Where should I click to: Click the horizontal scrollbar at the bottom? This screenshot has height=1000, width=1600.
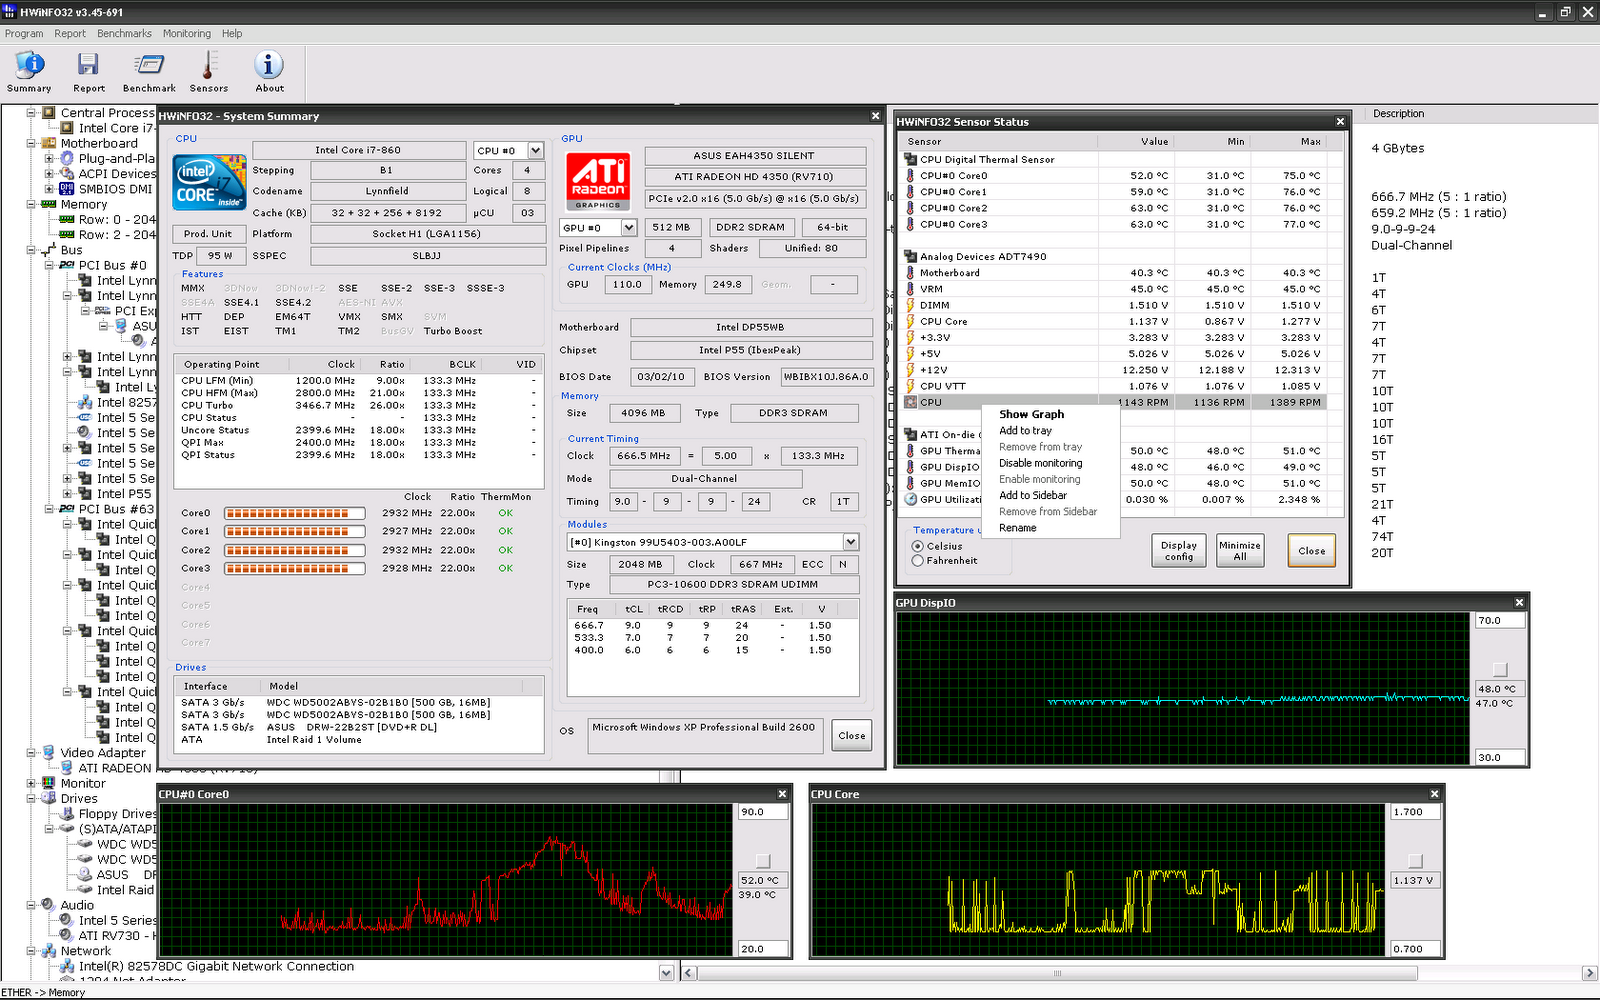(1055, 973)
